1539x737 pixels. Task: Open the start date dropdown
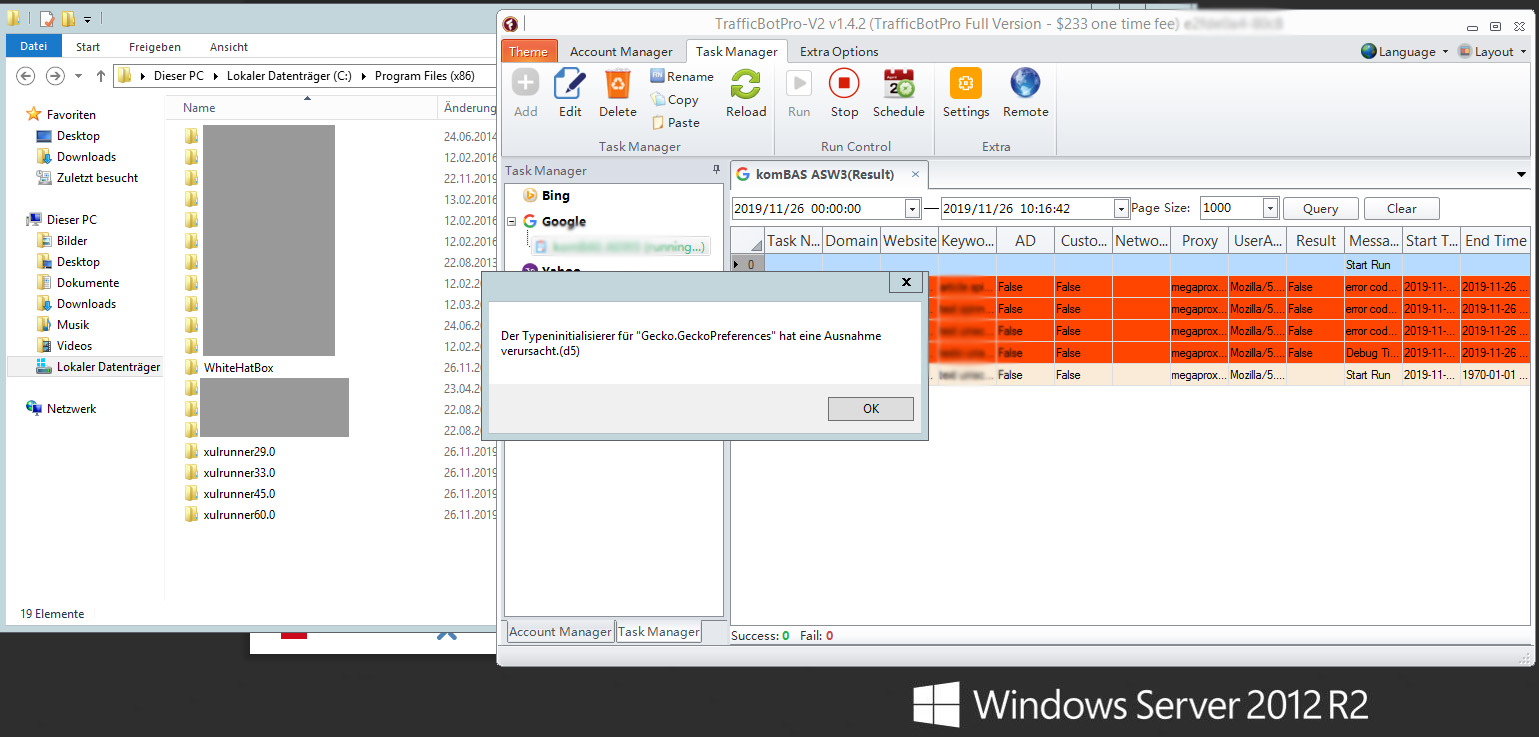pos(912,208)
